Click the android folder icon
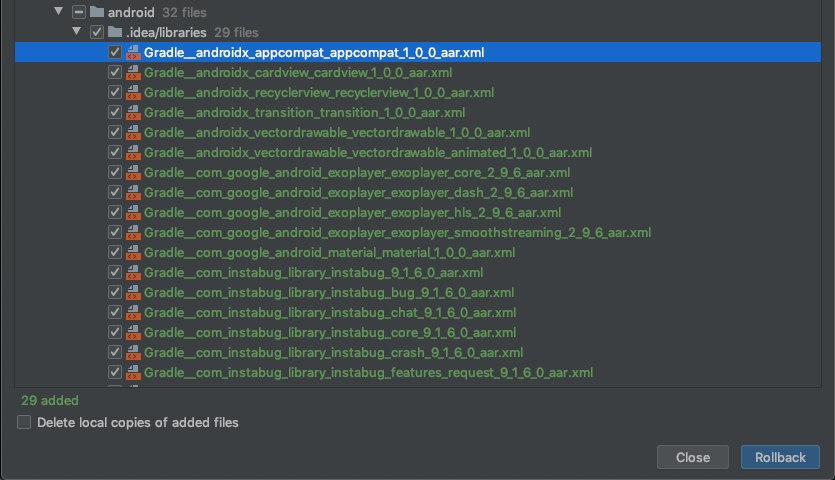 pos(96,13)
